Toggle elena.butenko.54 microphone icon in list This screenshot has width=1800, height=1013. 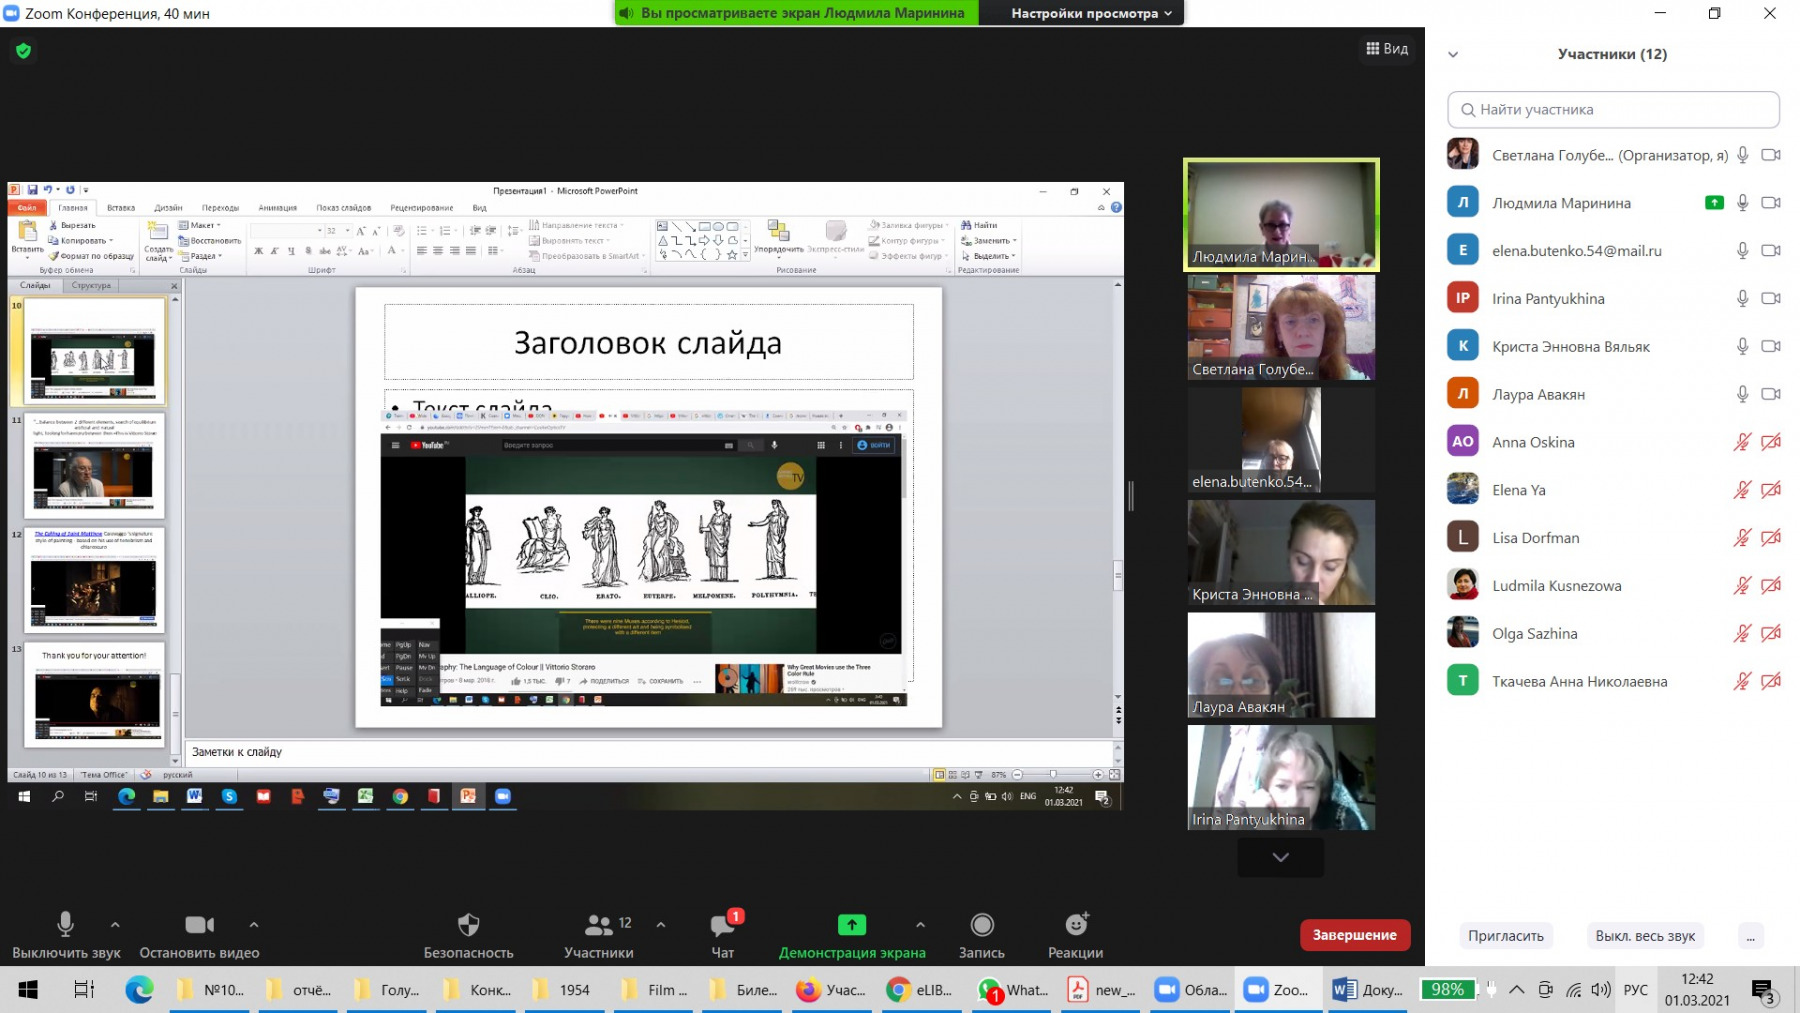(x=1742, y=251)
